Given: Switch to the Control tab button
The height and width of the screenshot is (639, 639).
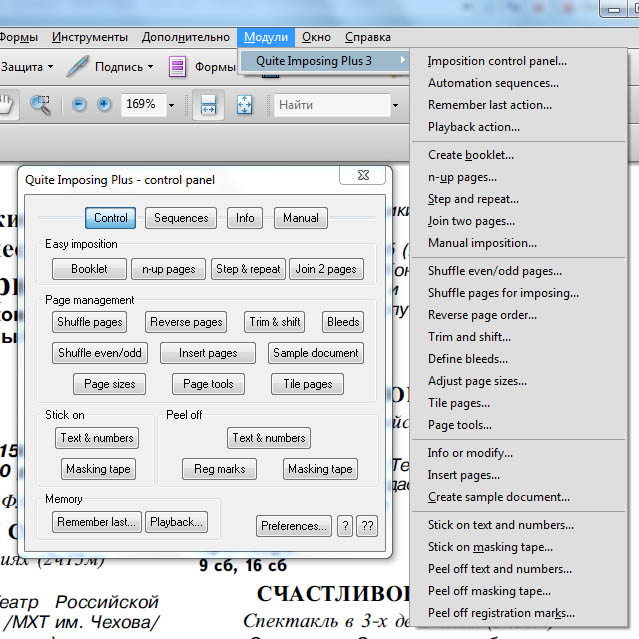Looking at the screenshot, I should [110, 218].
